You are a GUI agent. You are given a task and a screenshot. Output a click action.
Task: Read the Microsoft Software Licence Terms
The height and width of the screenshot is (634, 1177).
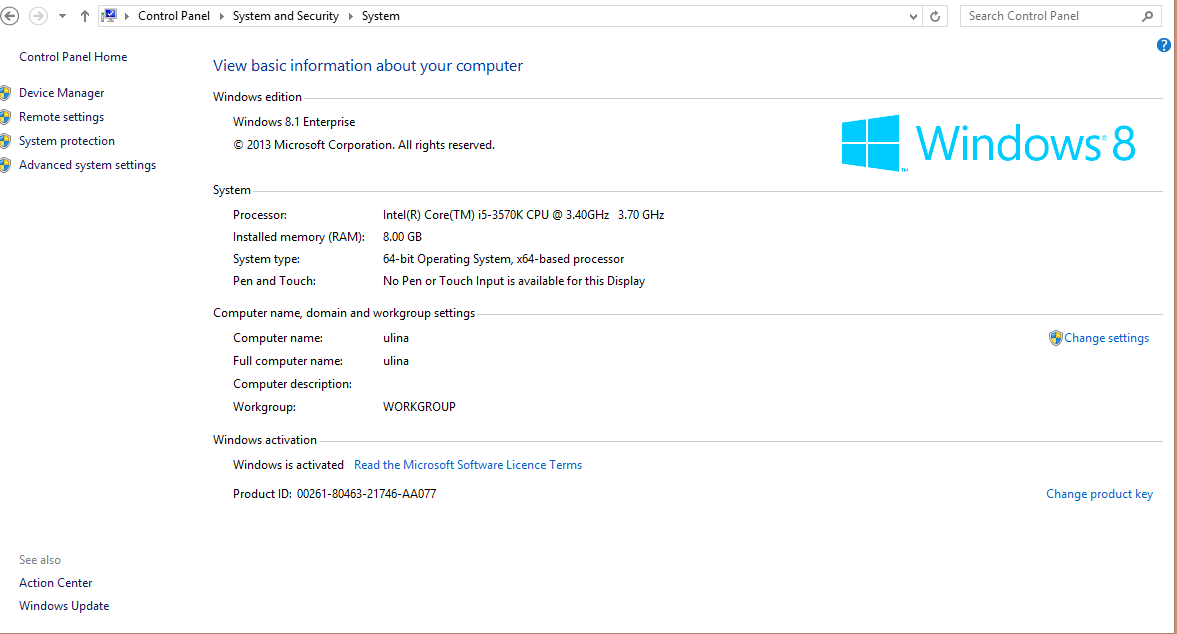468,465
